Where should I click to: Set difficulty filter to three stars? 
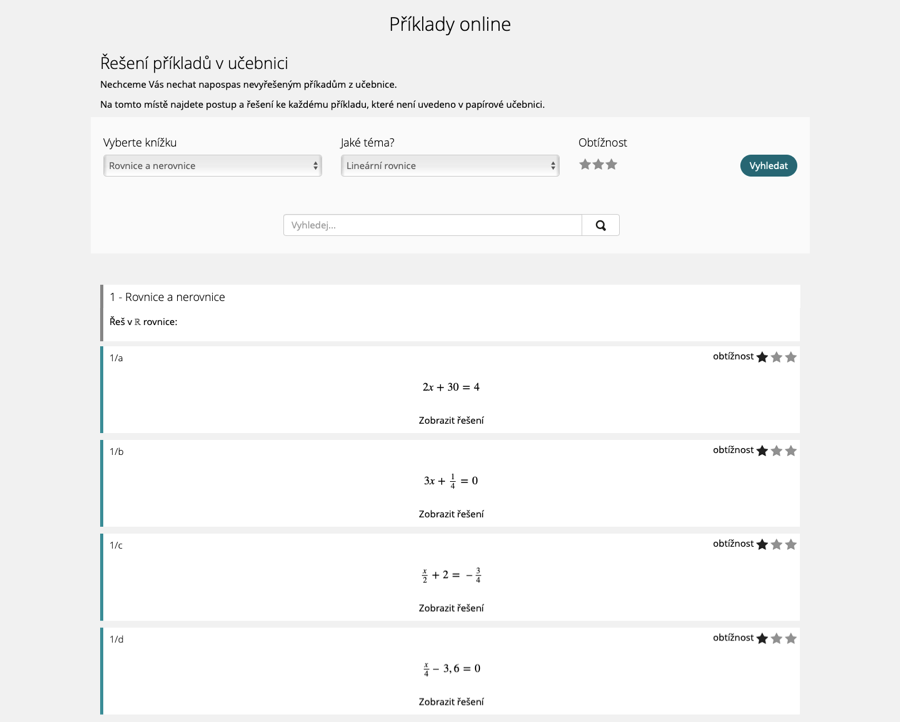point(612,165)
